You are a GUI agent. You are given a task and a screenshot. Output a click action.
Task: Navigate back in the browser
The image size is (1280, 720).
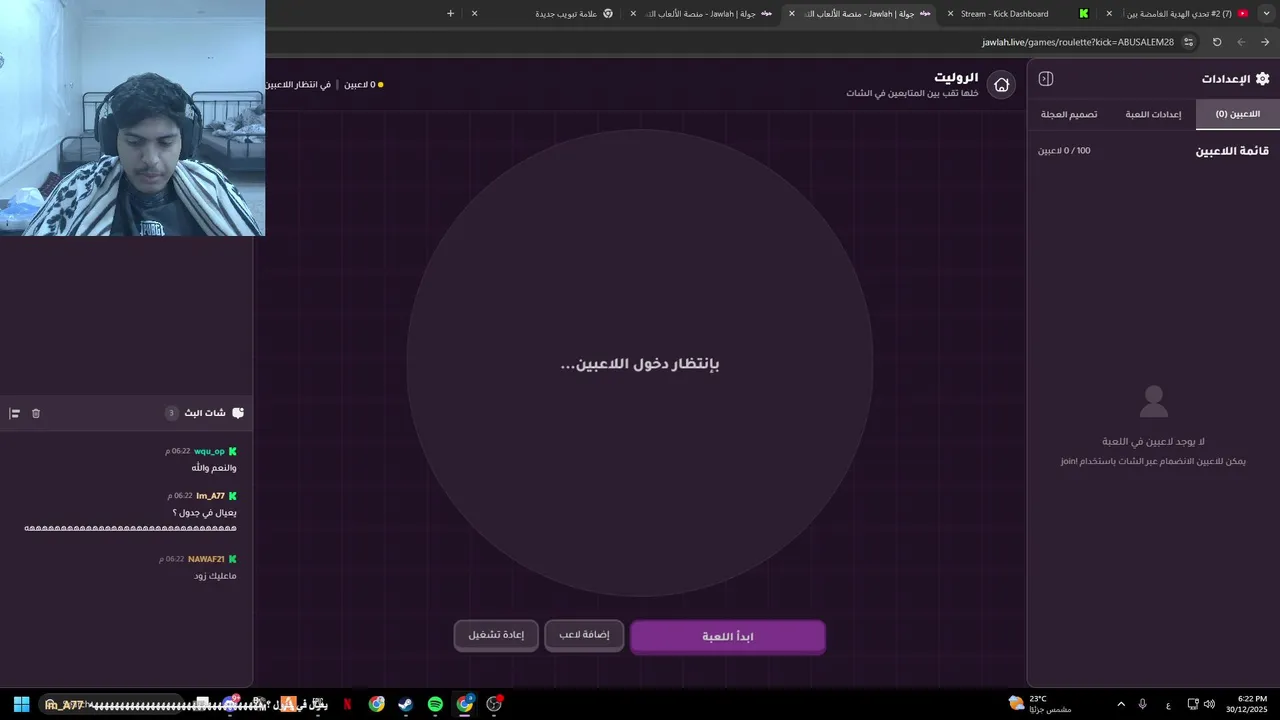tap(1241, 42)
